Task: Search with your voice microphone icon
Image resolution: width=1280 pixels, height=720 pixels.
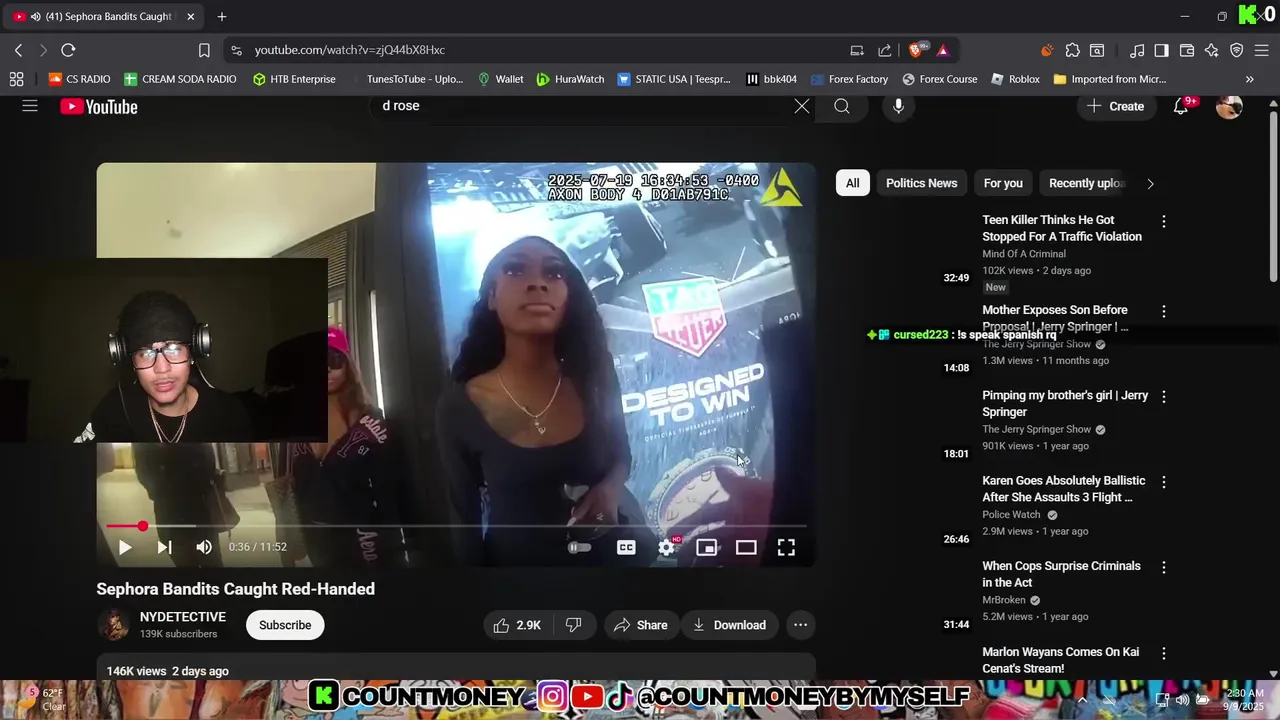Action: pyautogui.click(x=898, y=106)
